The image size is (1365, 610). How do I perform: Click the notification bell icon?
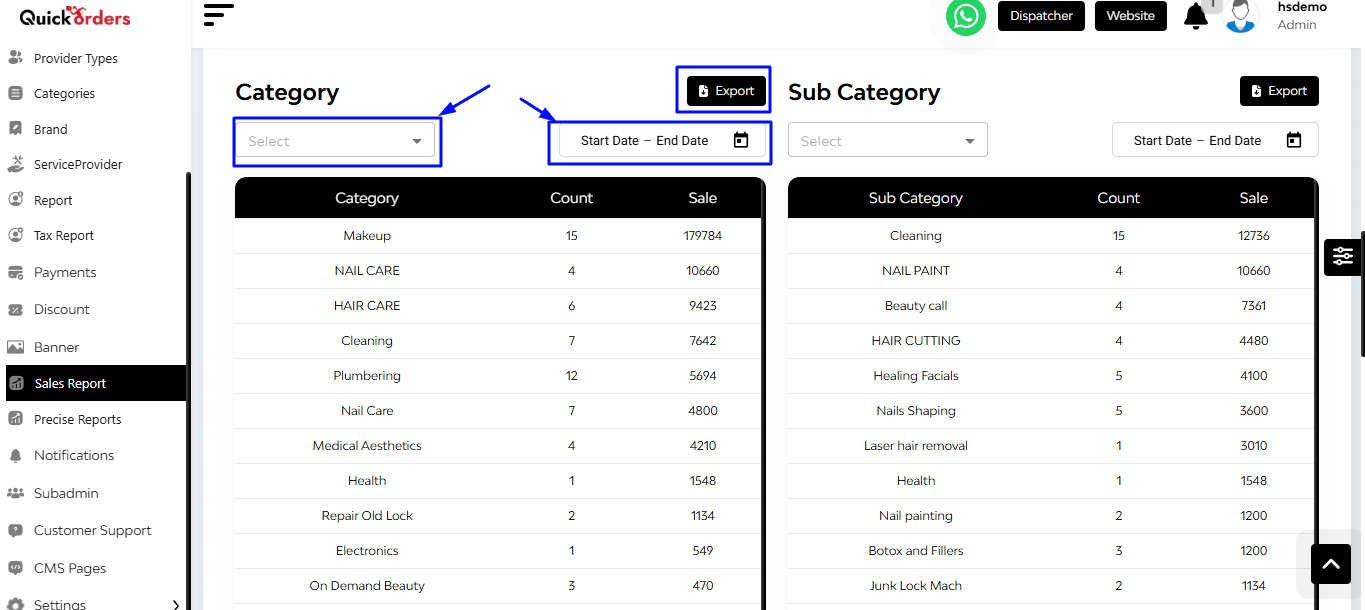point(1195,16)
